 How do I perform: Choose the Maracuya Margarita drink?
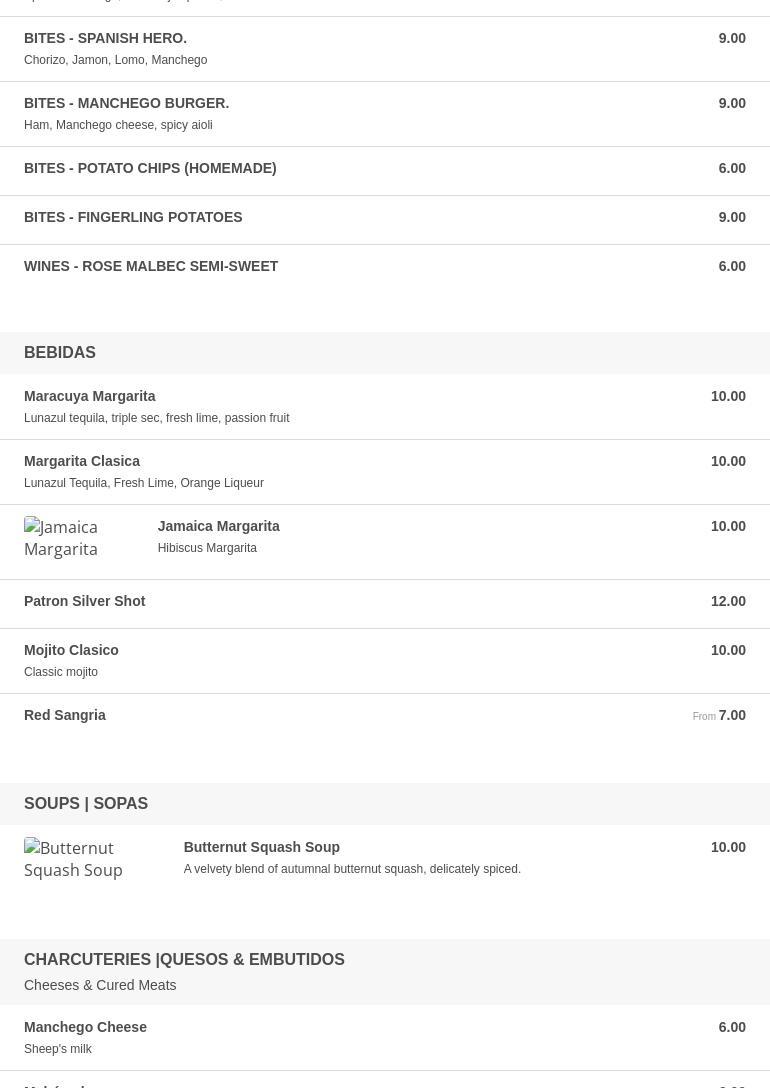pyautogui.click(x=385, y=407)
